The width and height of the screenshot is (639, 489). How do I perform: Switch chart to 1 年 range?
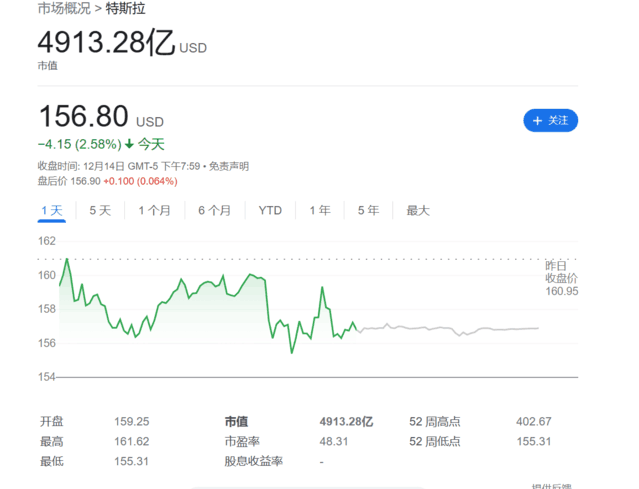pos(320,211)
